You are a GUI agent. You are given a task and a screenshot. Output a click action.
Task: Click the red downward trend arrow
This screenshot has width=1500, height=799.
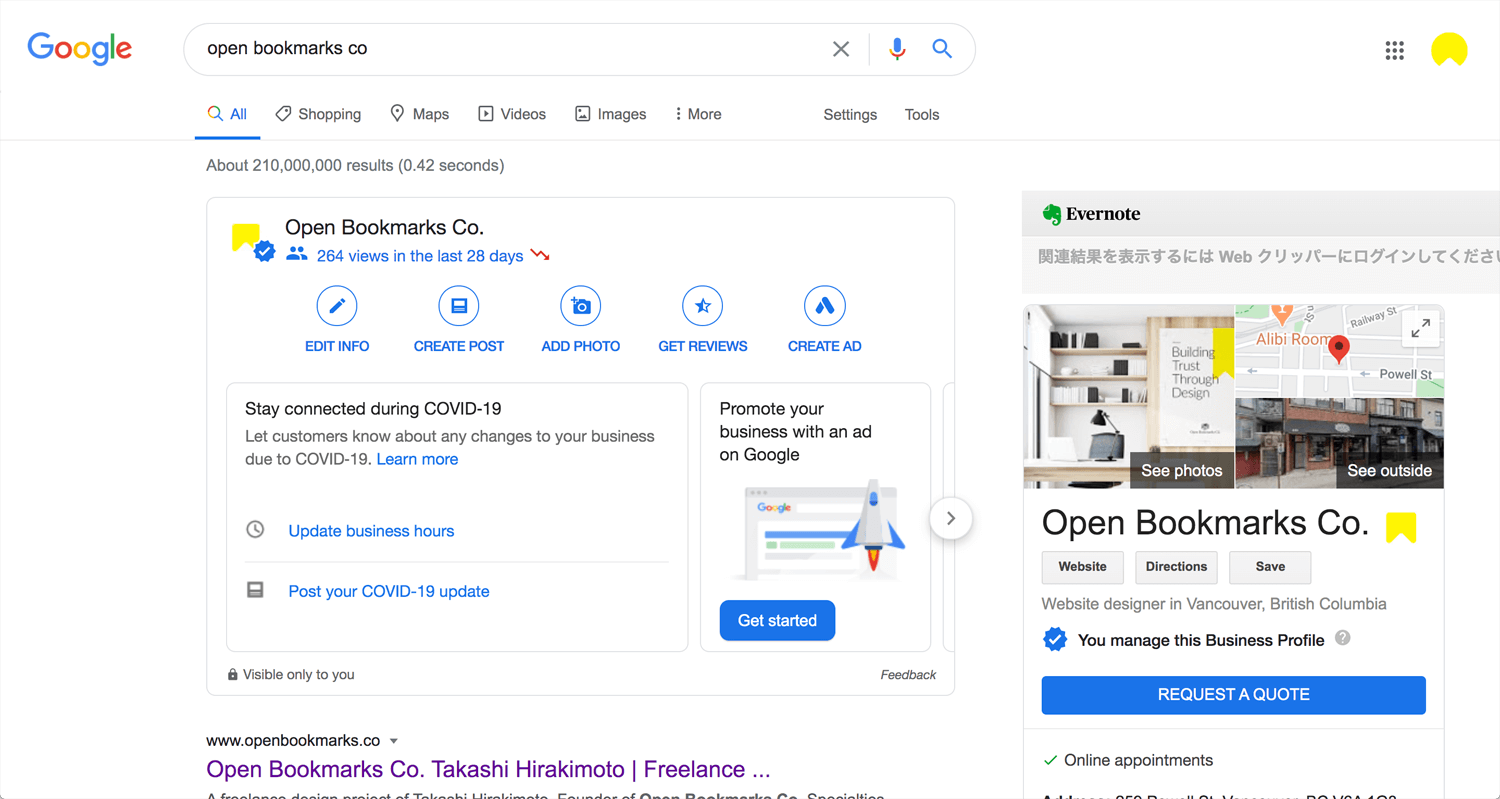[541, 255]
